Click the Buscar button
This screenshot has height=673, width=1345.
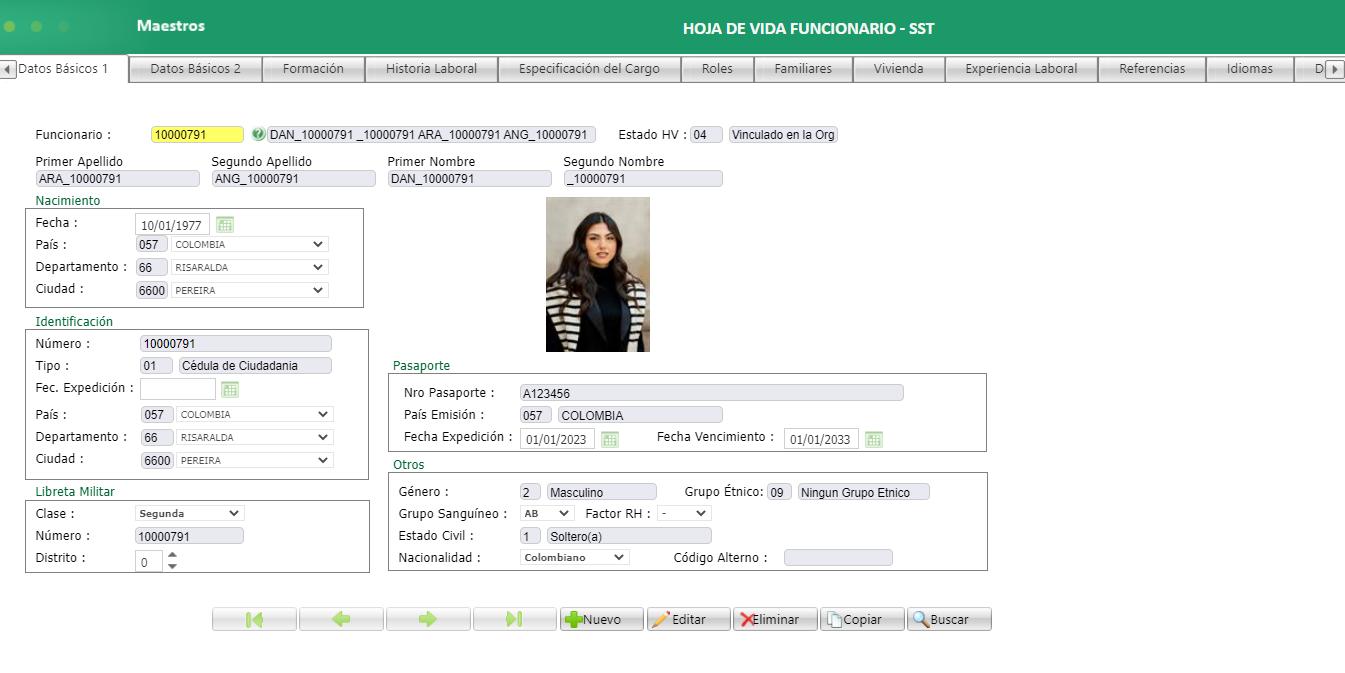[949, 619]
